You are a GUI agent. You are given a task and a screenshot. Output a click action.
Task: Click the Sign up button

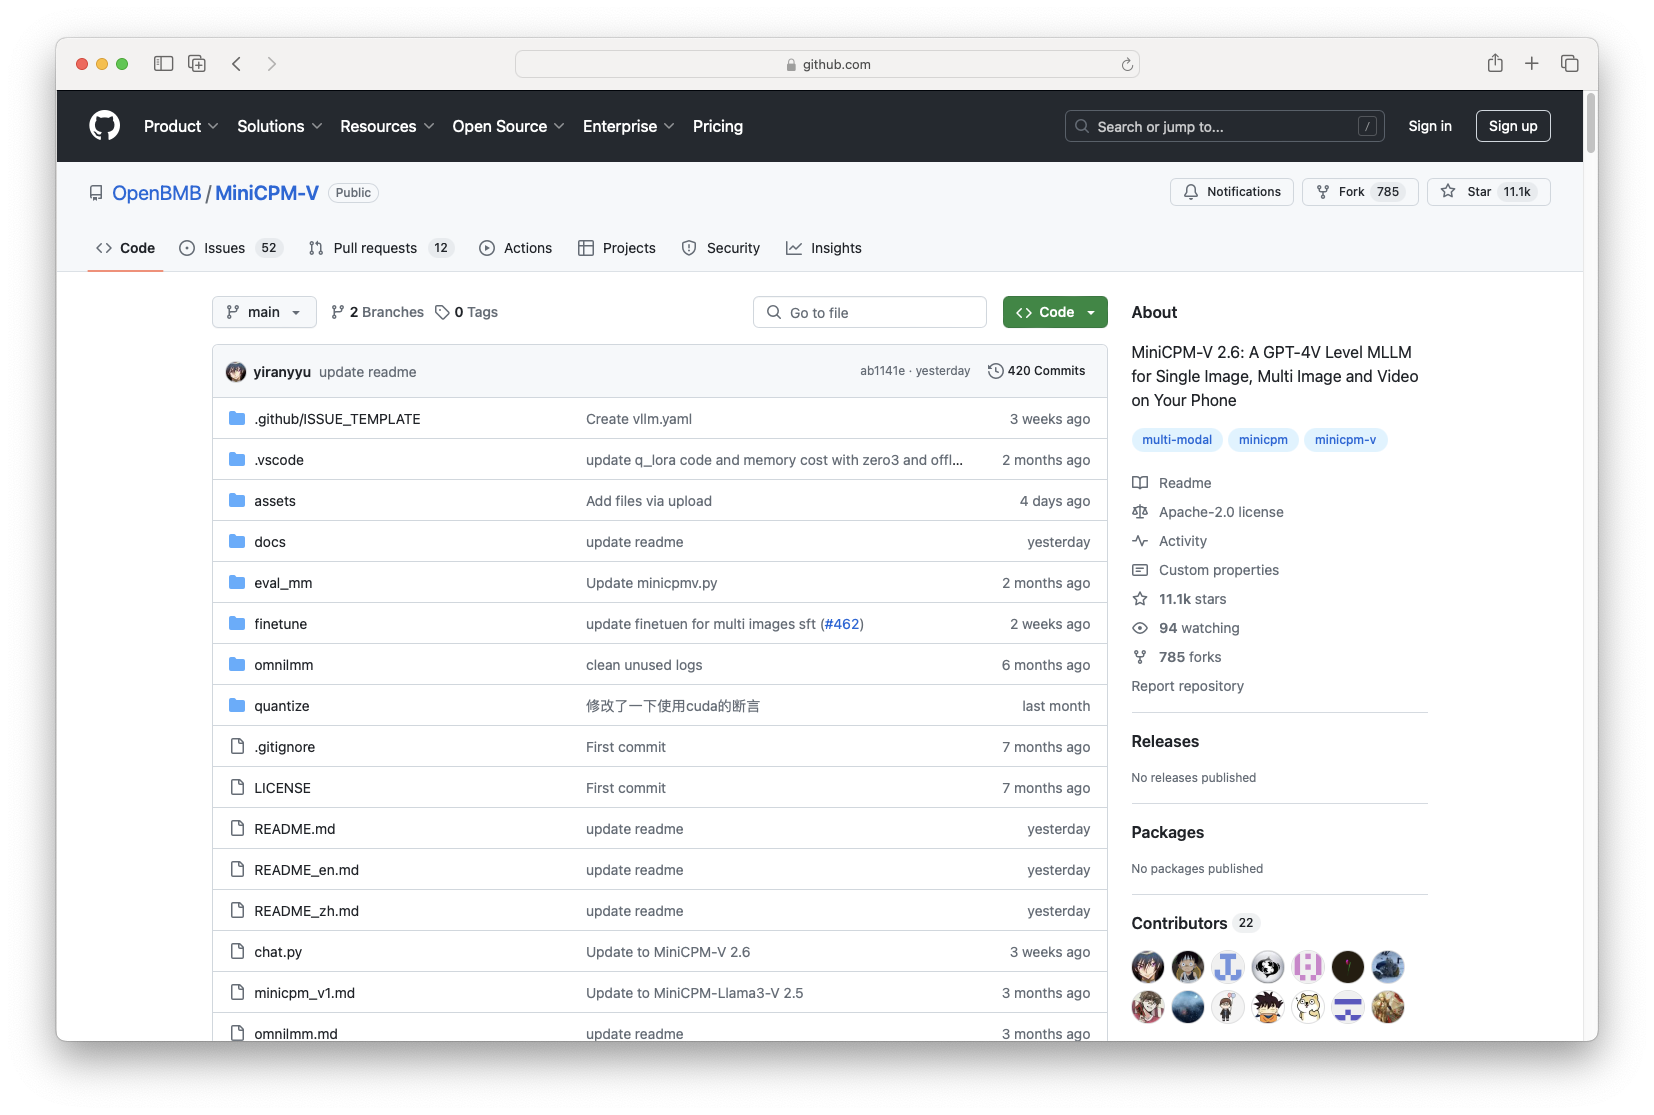pos(1513,126)
